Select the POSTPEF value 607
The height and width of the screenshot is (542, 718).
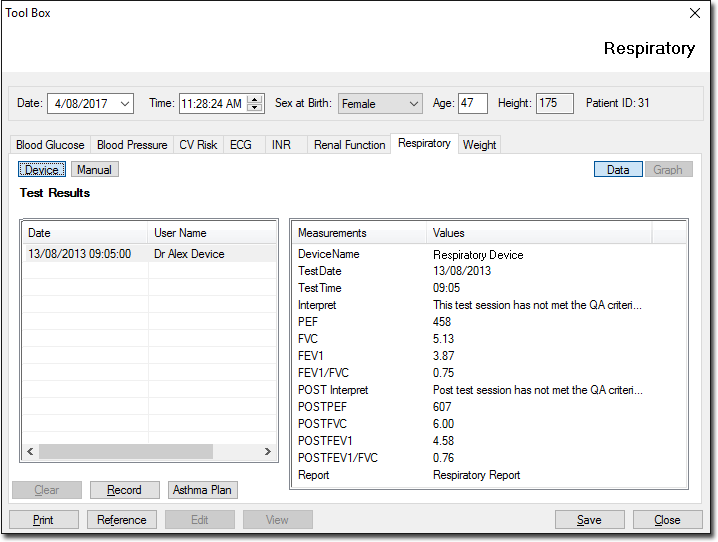[x=442, y=407]
